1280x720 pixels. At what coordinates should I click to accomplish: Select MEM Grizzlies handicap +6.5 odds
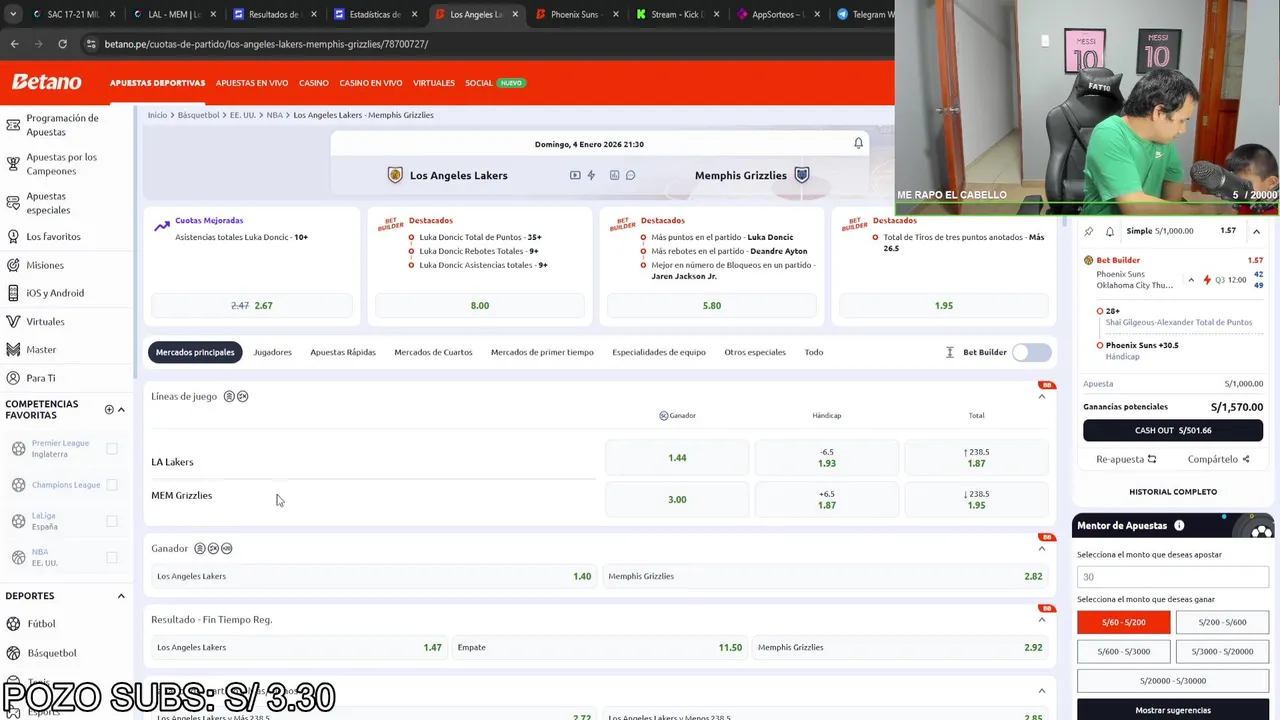pyautogui.click(x=826, y=499)
